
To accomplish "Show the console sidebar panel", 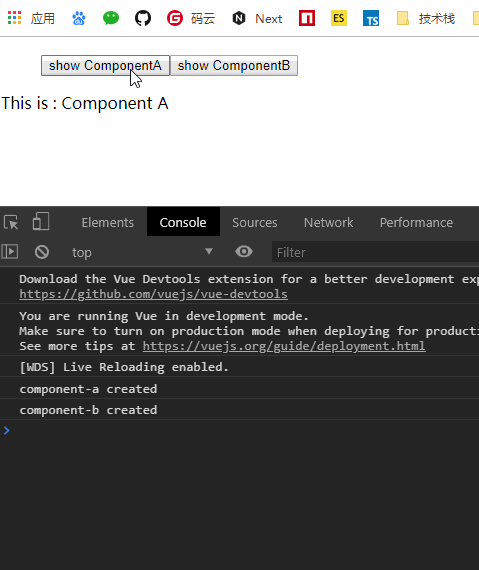I will (10, 252).
